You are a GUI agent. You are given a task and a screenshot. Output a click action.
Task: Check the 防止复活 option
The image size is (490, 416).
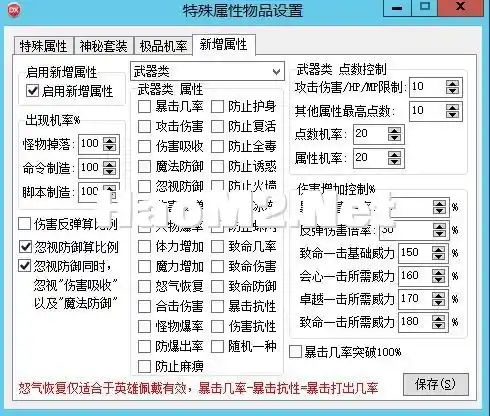tap(217, 127)
